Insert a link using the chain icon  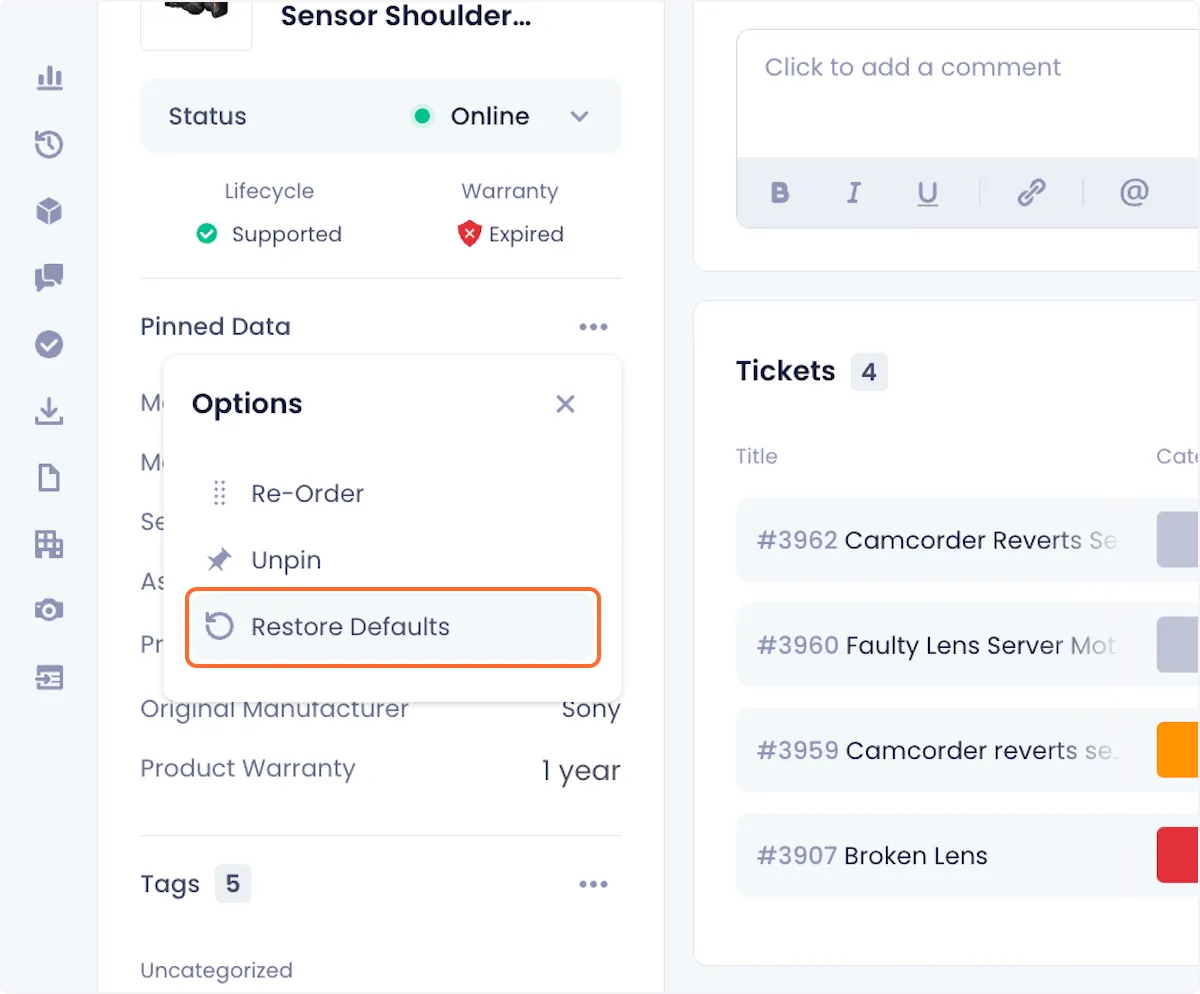[1031, 193]
